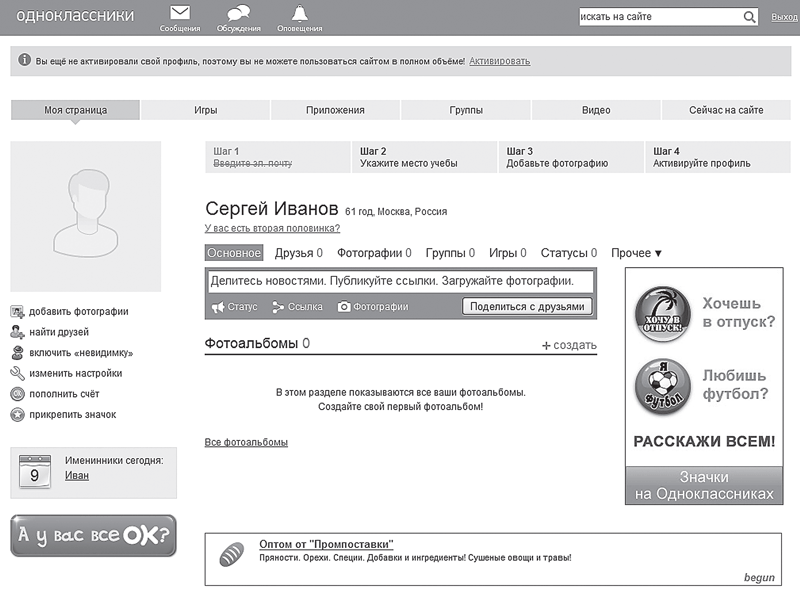Click the добавить фотографии icon

click(x=17, y=311)
